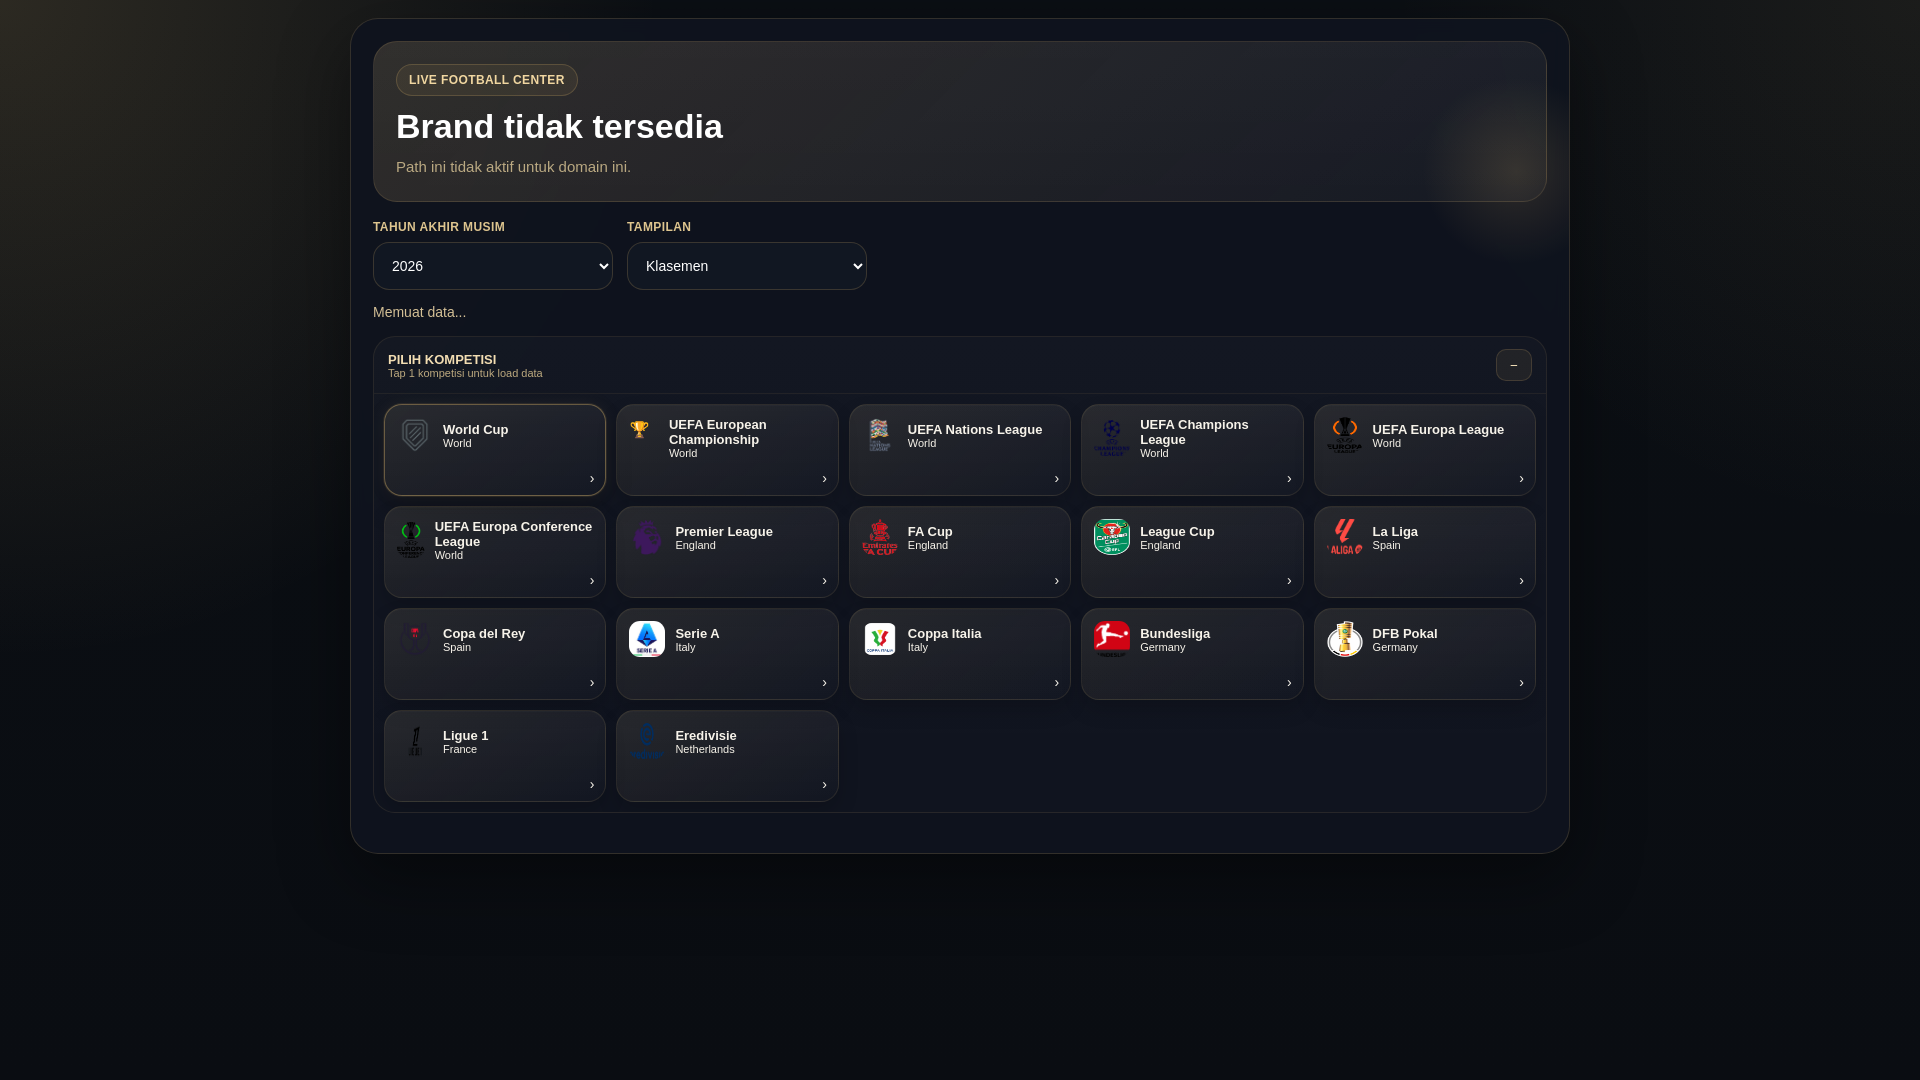The height and width of the screenshot is (1080, 1920).
Task: Click the 'PILIH KOMPETISI' panel title
Action: (442, 359)
